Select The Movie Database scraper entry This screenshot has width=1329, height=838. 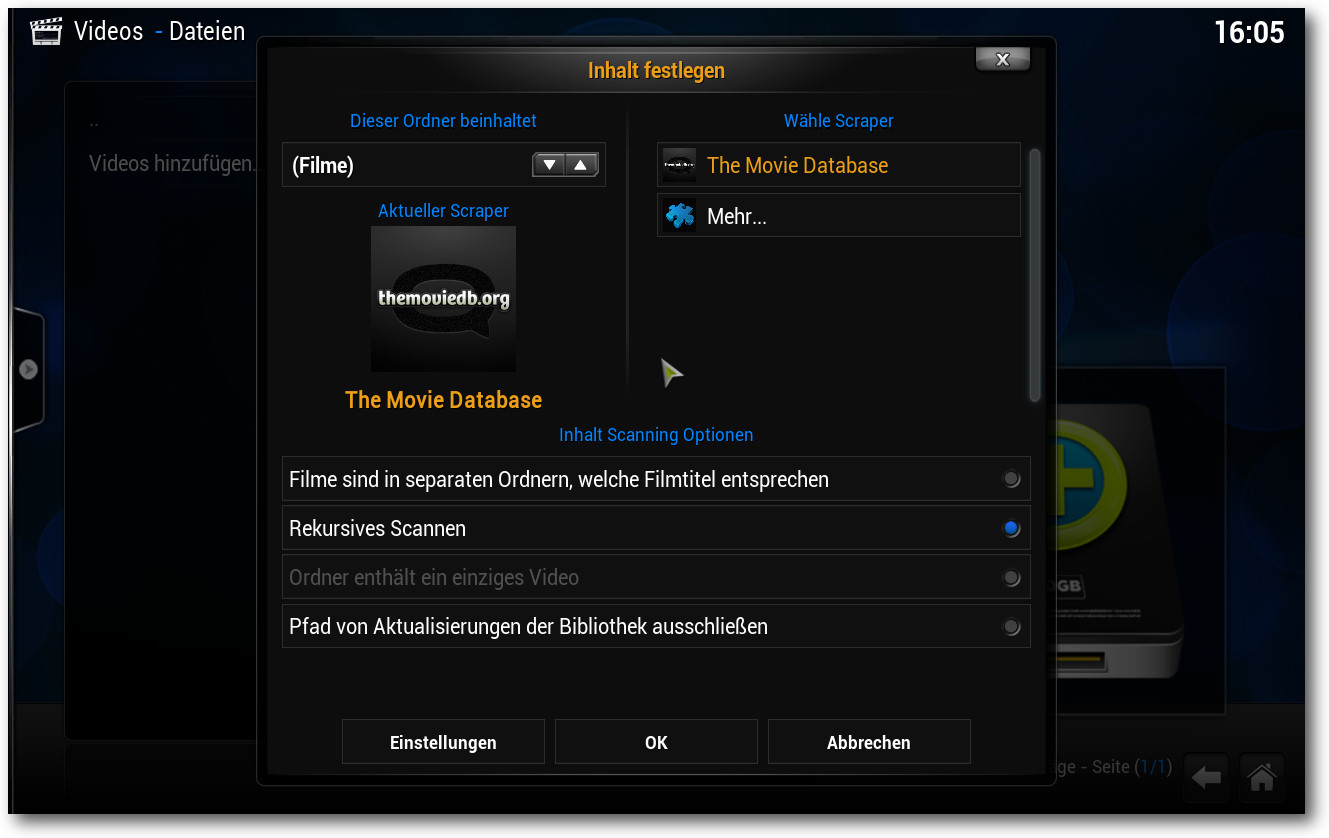pyautogui.click(x=838, y=165)
